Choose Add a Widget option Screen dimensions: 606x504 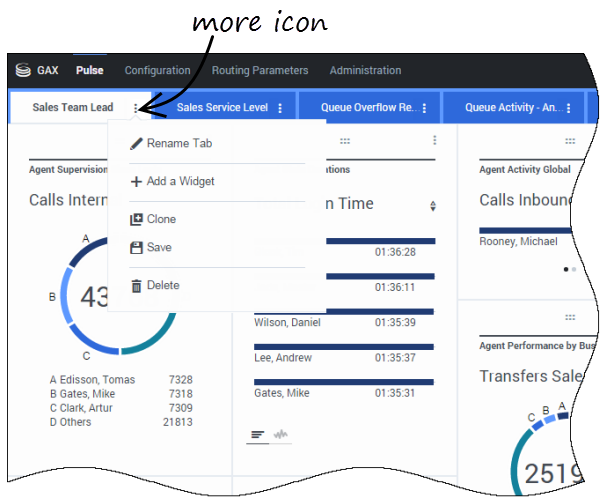pyautogui.click(x=217, y=181)
